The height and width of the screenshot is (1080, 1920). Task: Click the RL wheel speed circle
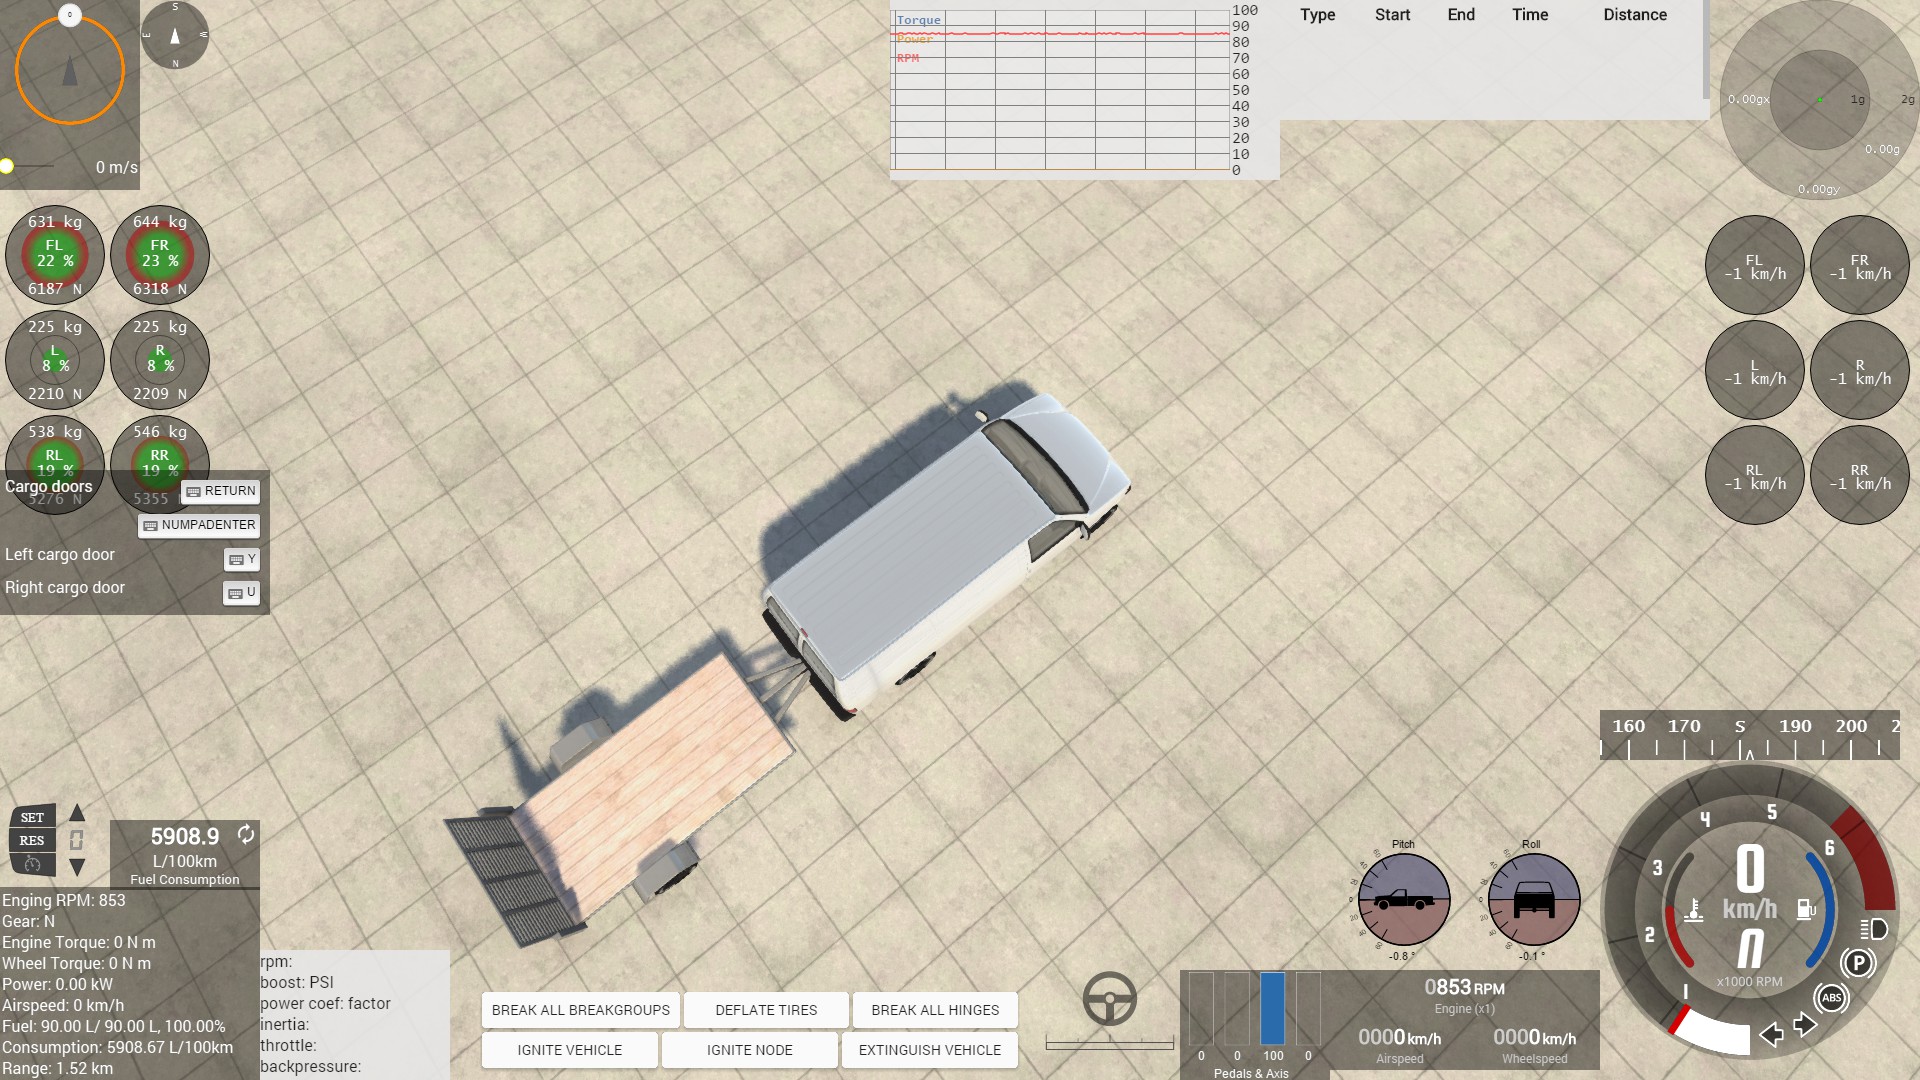(1755, 475)
